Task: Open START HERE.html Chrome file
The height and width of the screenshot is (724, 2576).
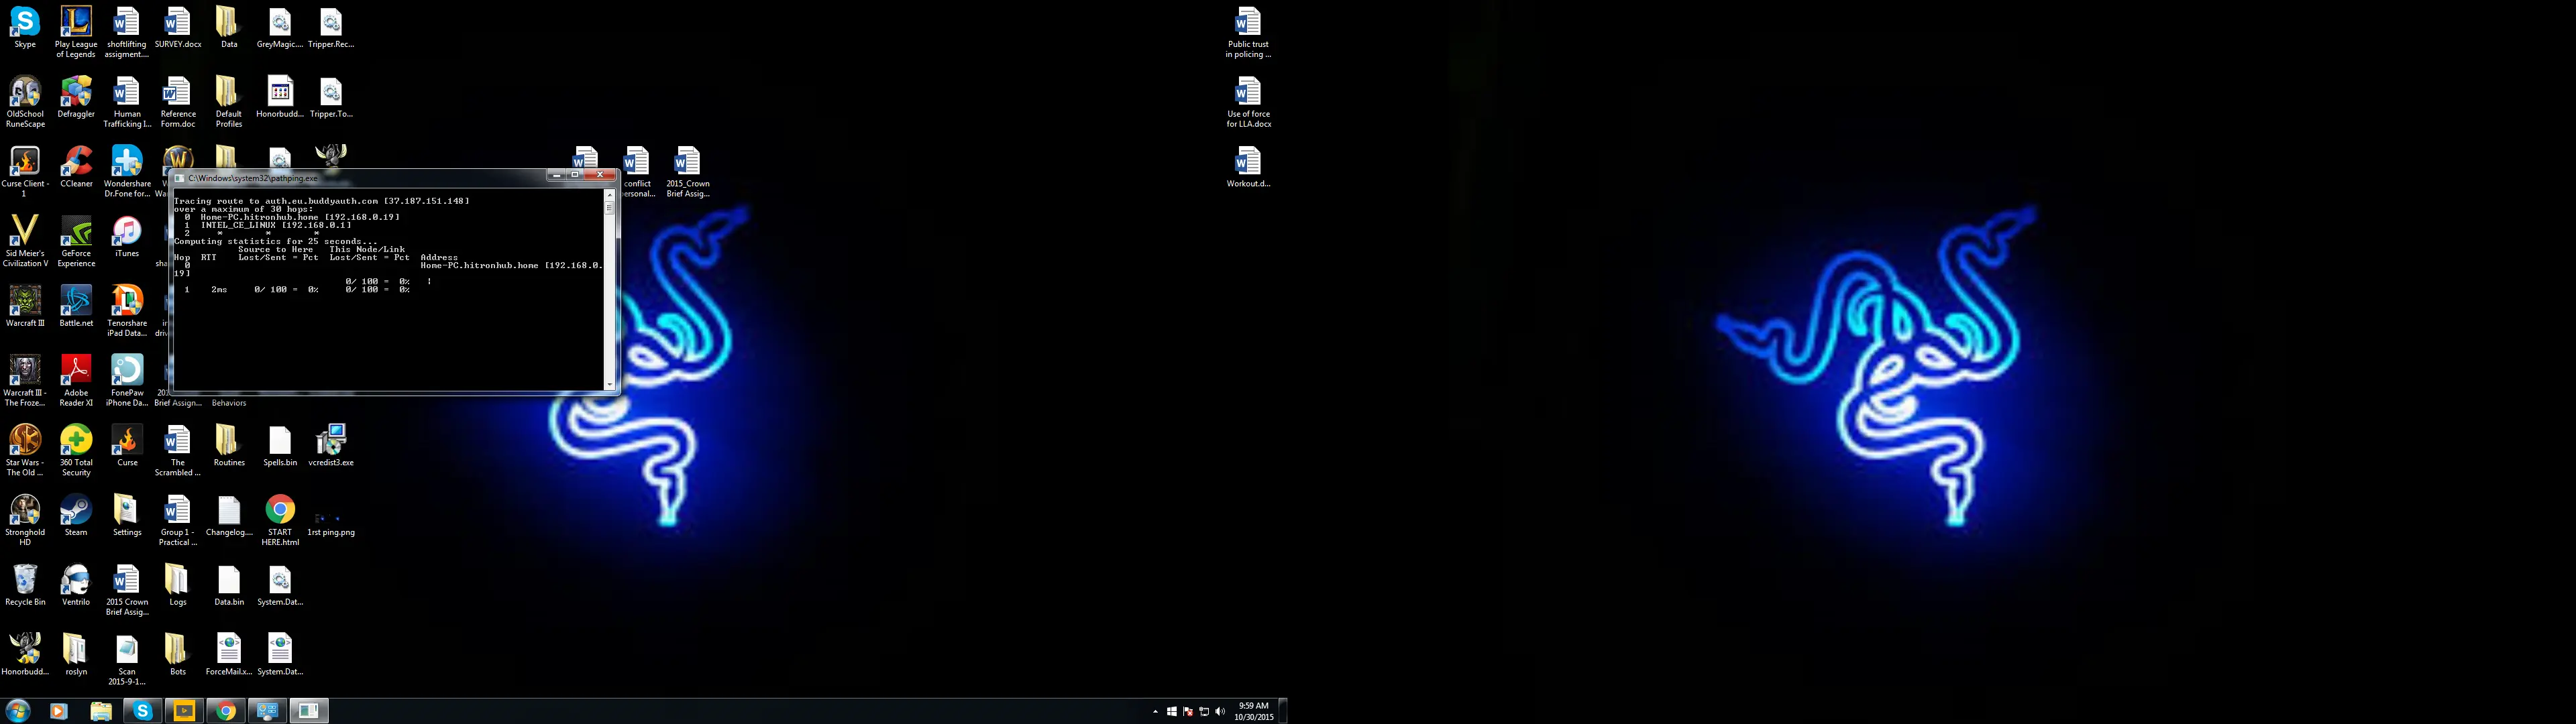Action: (280, 520)
